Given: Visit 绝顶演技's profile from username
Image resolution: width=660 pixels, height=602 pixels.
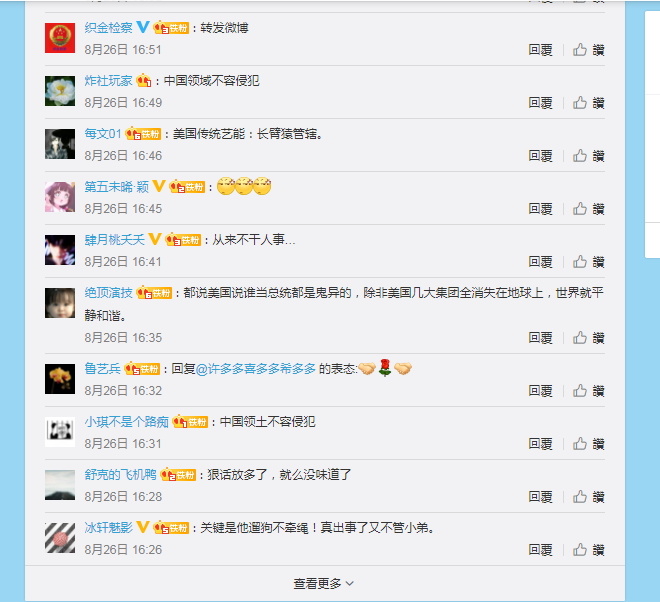Looking at the screenshot, I should [x=109, y=293].
